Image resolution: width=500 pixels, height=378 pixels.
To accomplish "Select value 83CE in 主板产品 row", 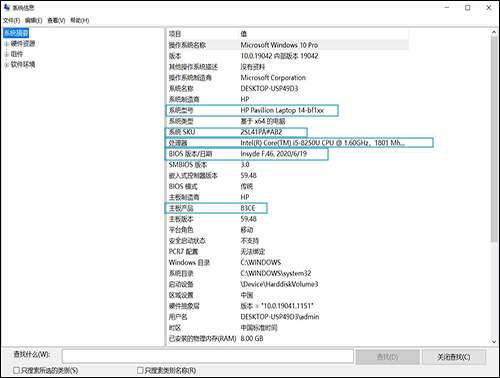I will [x=248, y=208].
